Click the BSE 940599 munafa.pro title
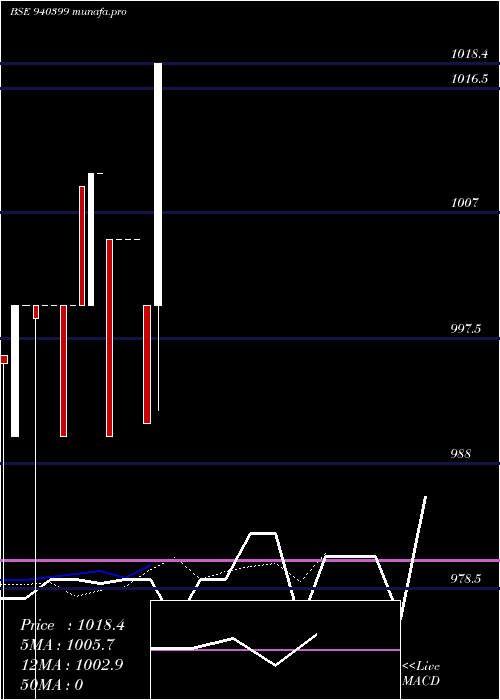The width and height of the screenshot is (500, 700). (68, 12)
